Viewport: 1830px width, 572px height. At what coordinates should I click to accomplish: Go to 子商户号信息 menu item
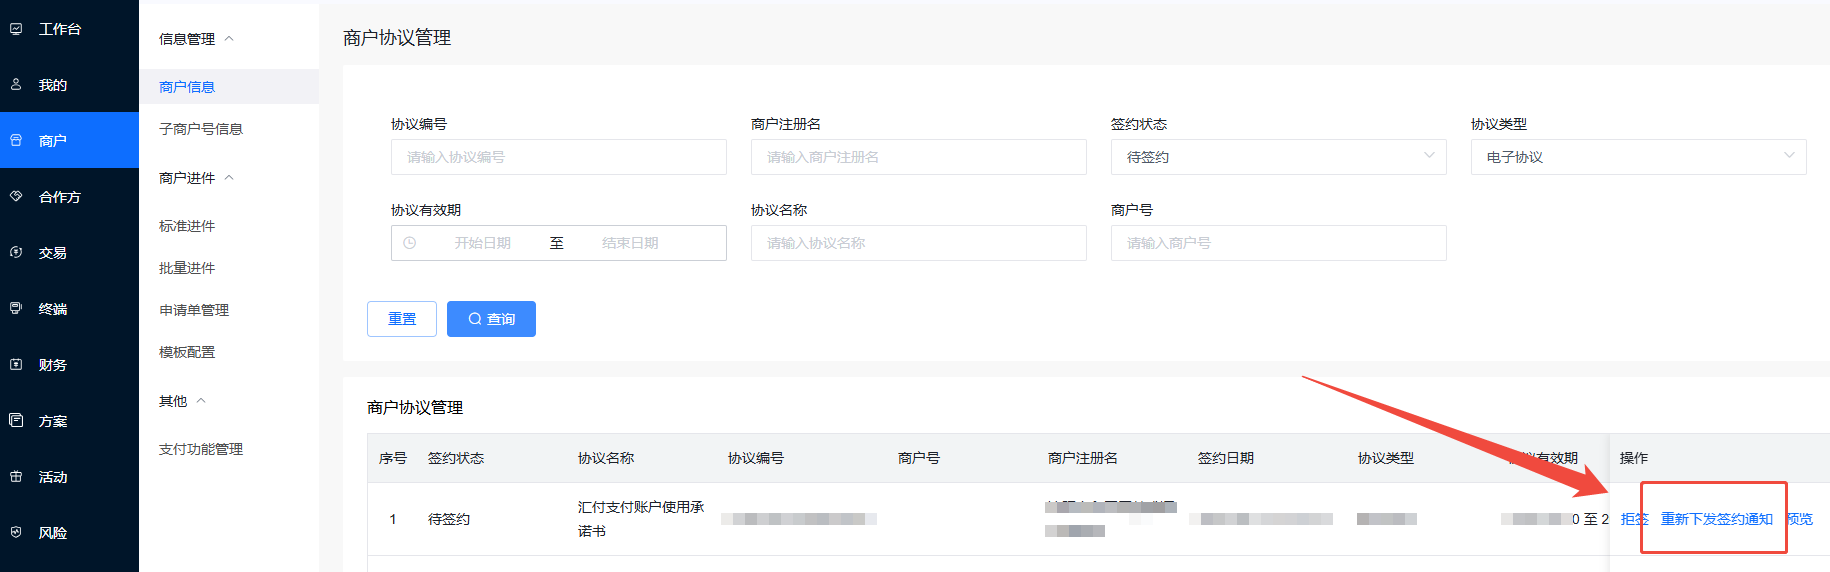[201, 129]
